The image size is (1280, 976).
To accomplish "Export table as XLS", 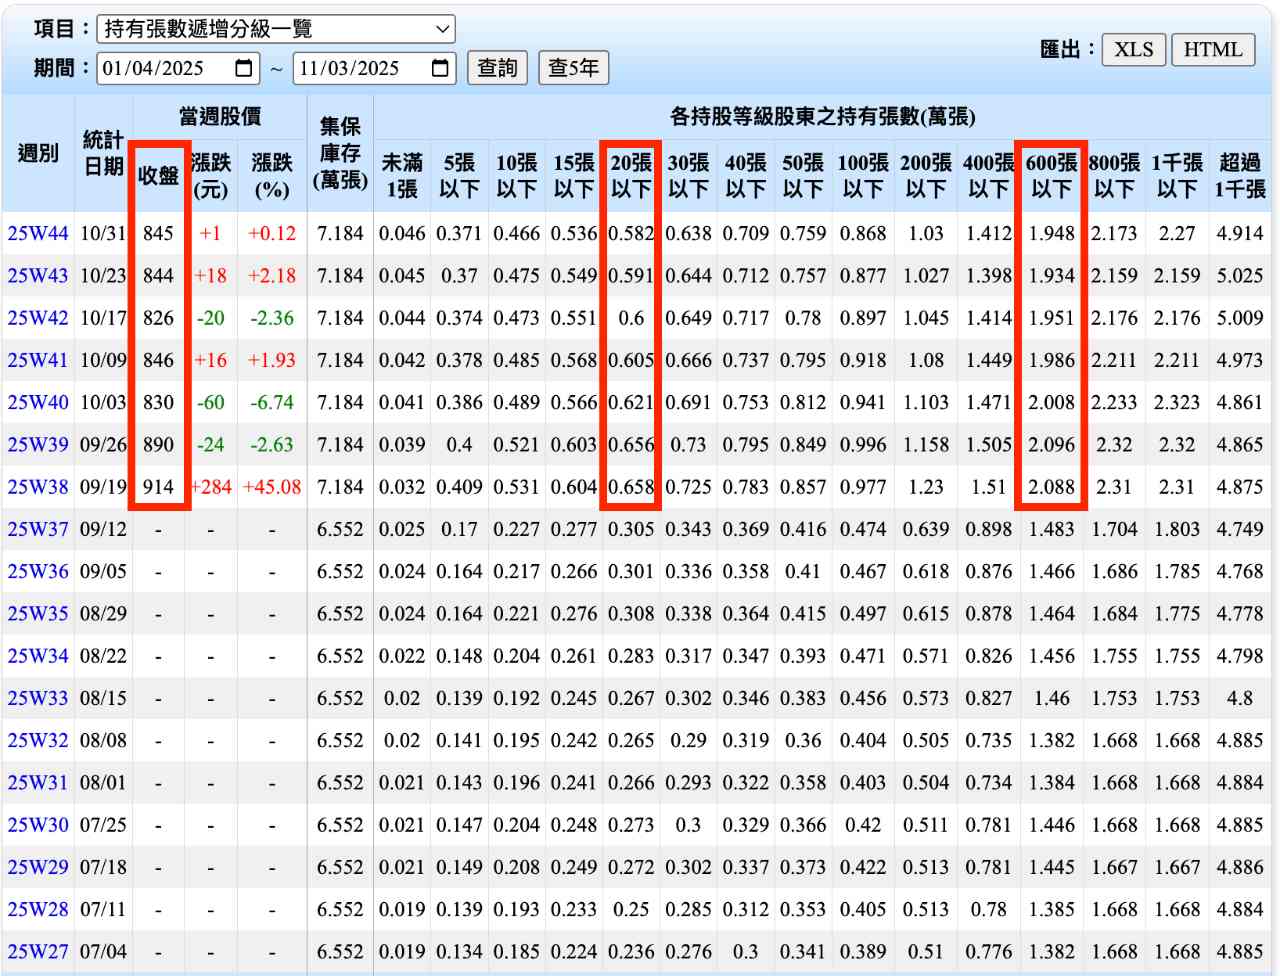I will (x=1133, y=49).
